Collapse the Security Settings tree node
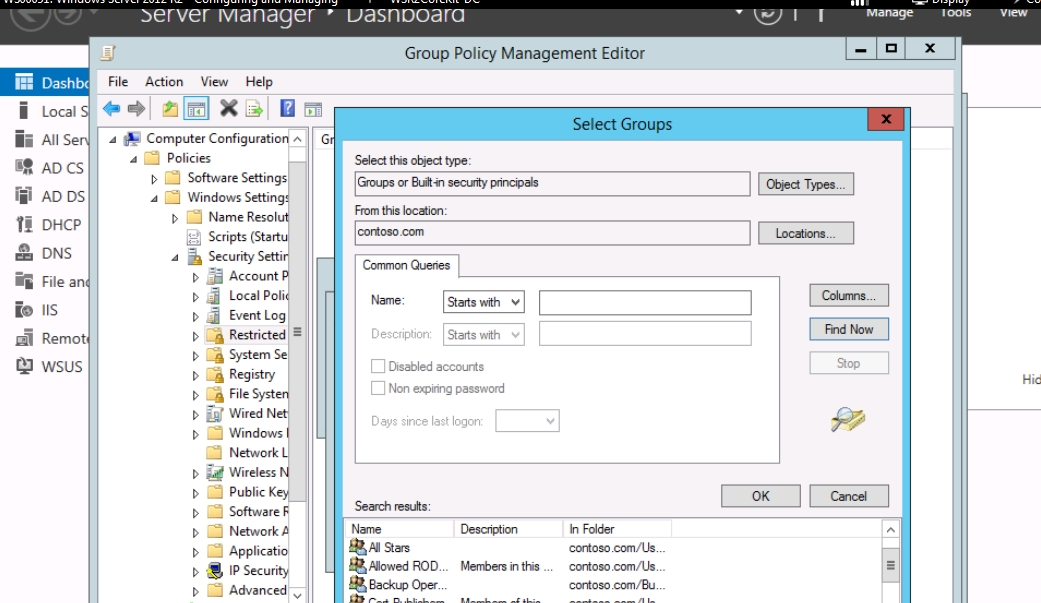1041x603 pixels. [176, 257]
